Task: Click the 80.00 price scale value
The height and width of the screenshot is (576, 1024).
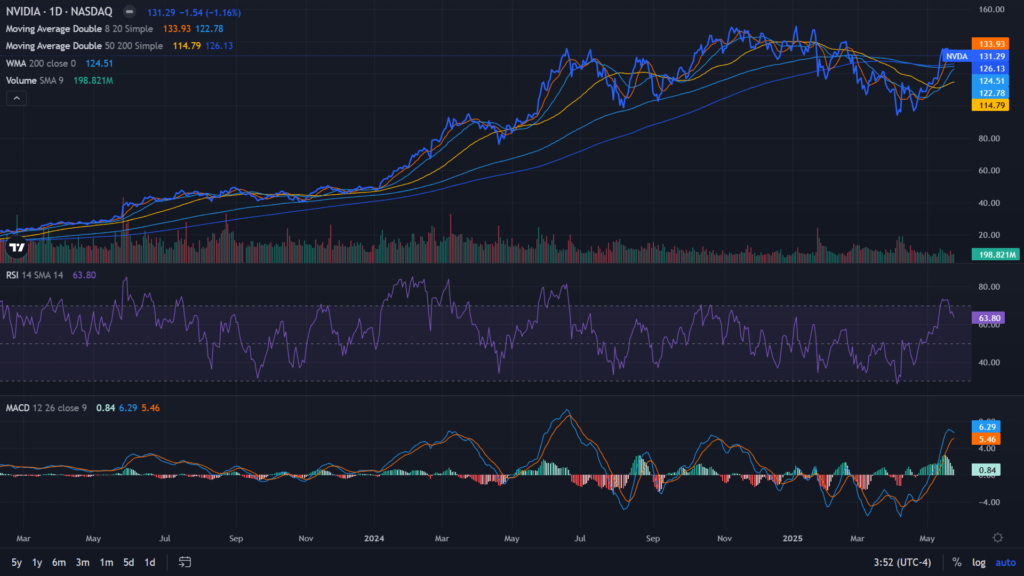Action: 989,138
